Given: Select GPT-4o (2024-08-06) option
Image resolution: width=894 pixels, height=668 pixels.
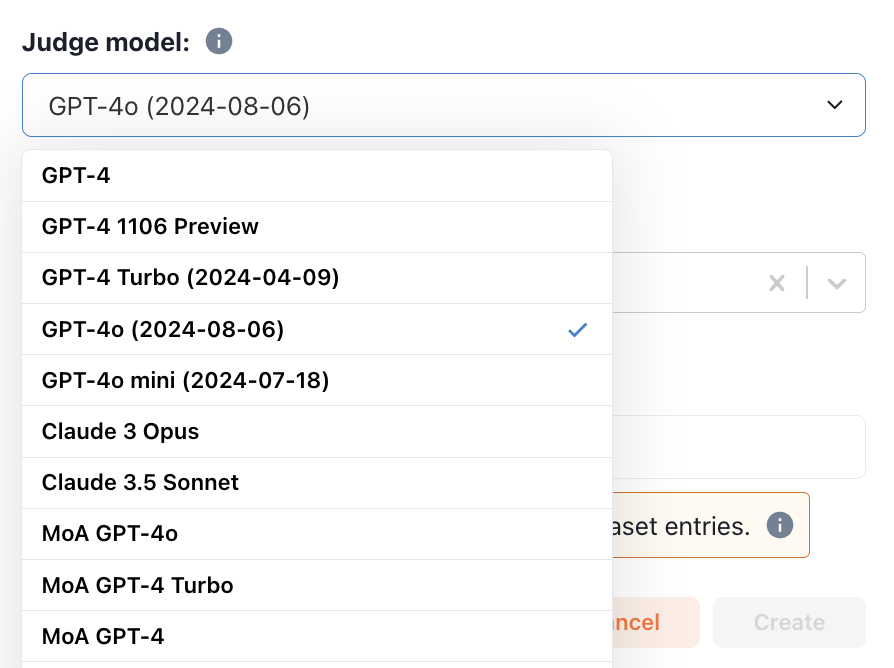Looking at the screenshot, I should pos(163,329).
